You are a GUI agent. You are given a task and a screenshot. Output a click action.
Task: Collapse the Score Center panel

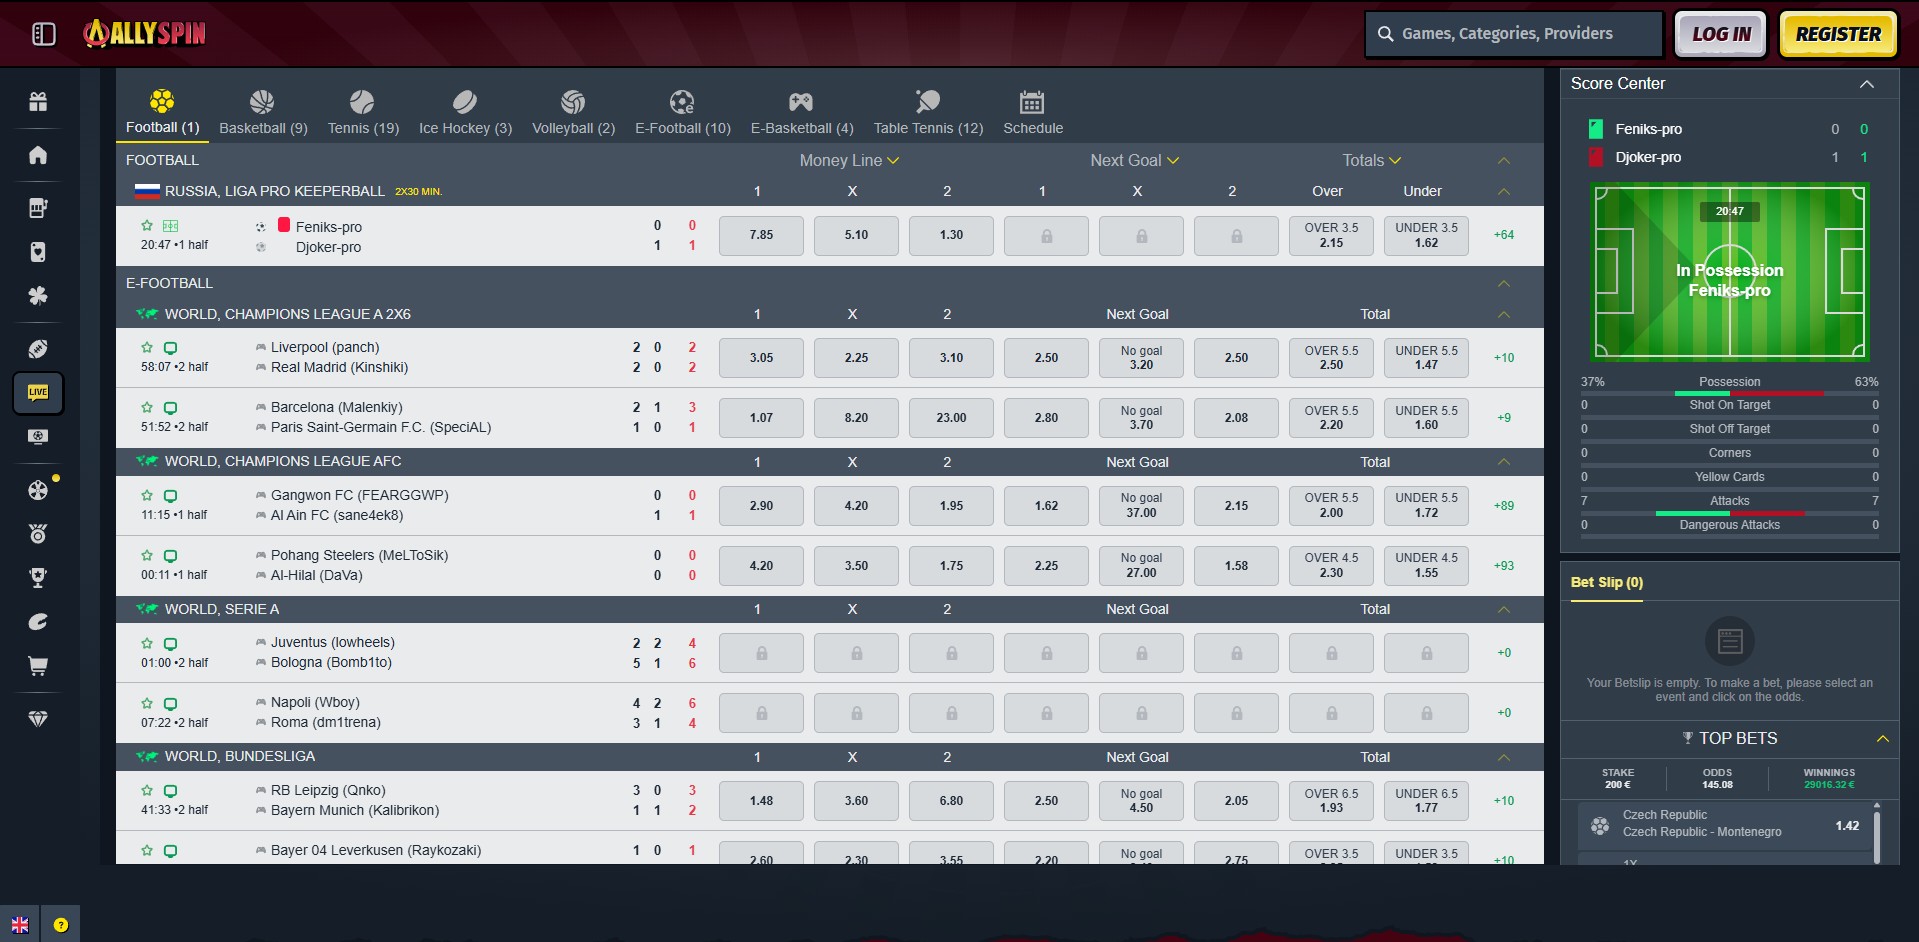coord(1866,84)
